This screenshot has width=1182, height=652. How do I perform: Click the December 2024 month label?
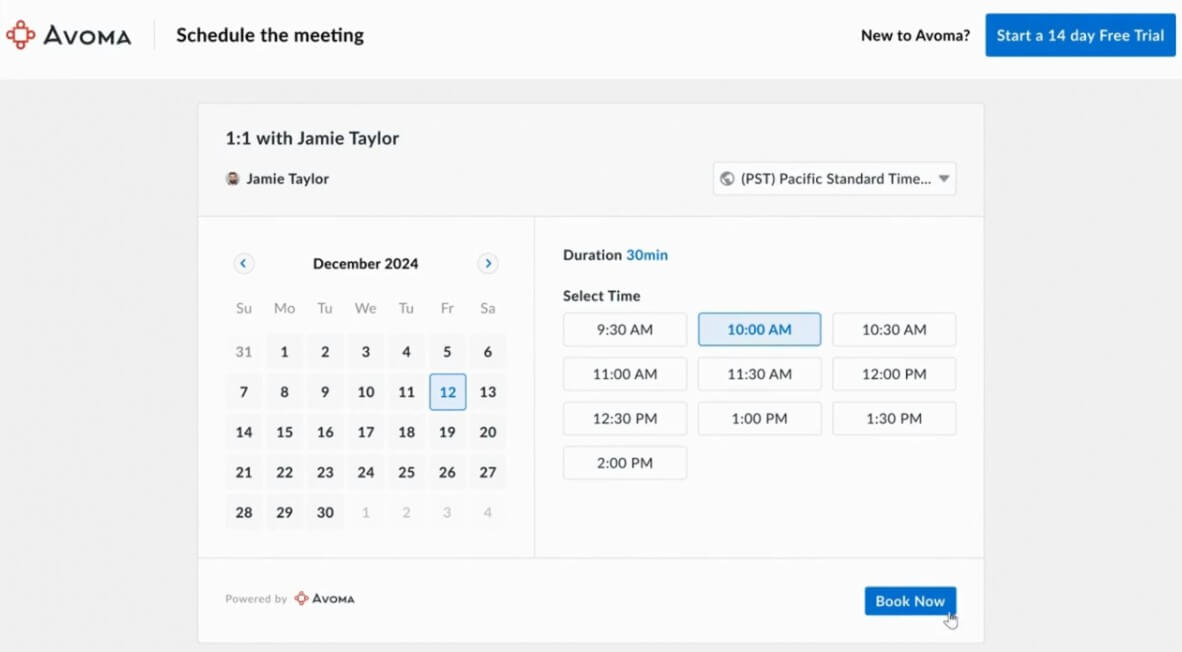point(366,264)
